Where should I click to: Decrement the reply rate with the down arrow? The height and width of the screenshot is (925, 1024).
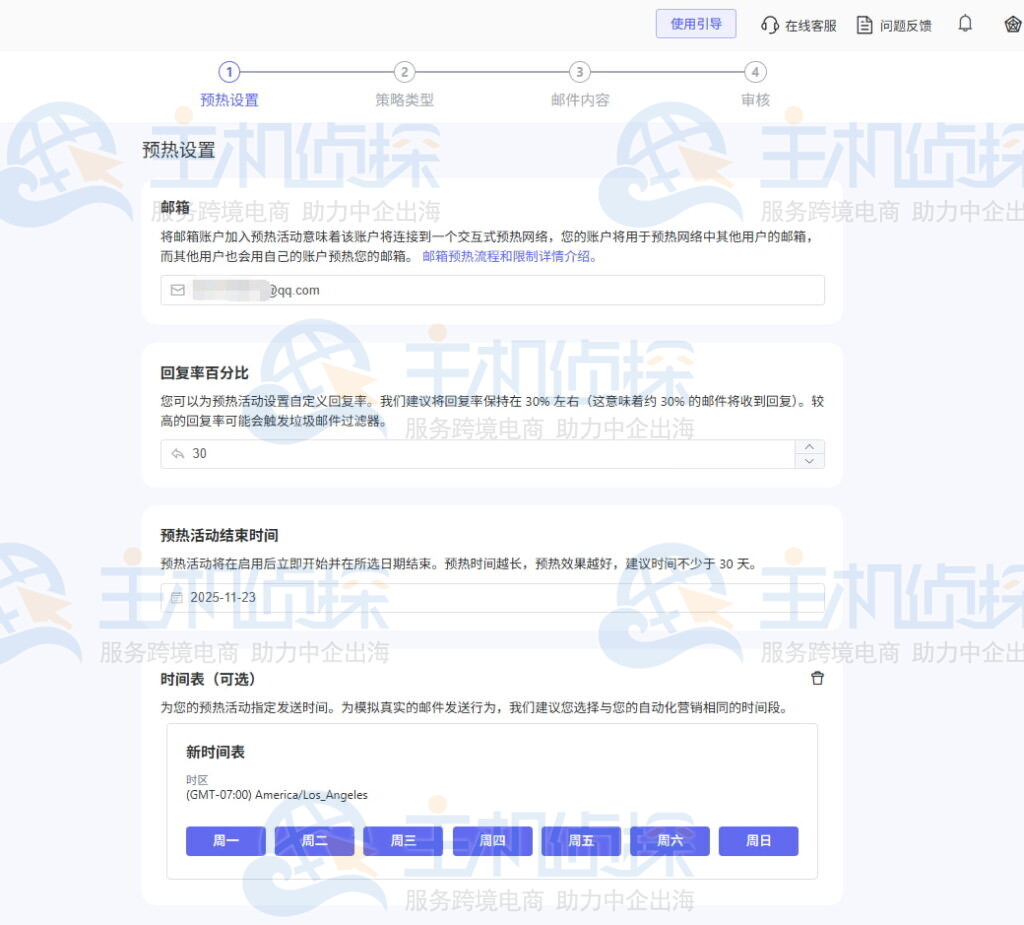pyautogui.click(x=809, y=460)
